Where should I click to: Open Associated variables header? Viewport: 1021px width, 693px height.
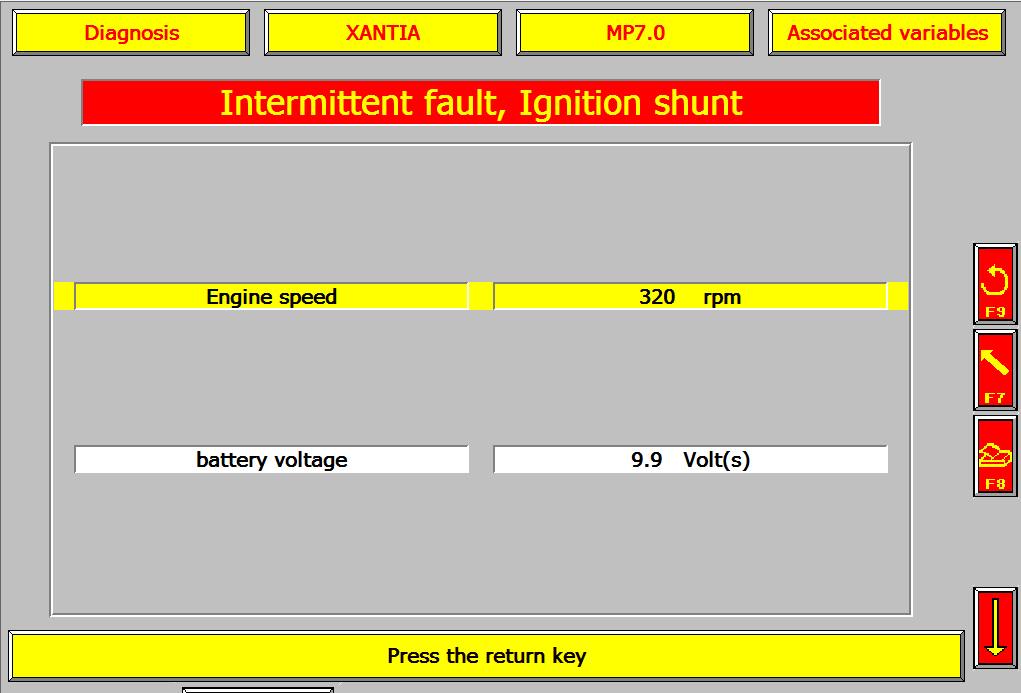click(x=887, y=33)
